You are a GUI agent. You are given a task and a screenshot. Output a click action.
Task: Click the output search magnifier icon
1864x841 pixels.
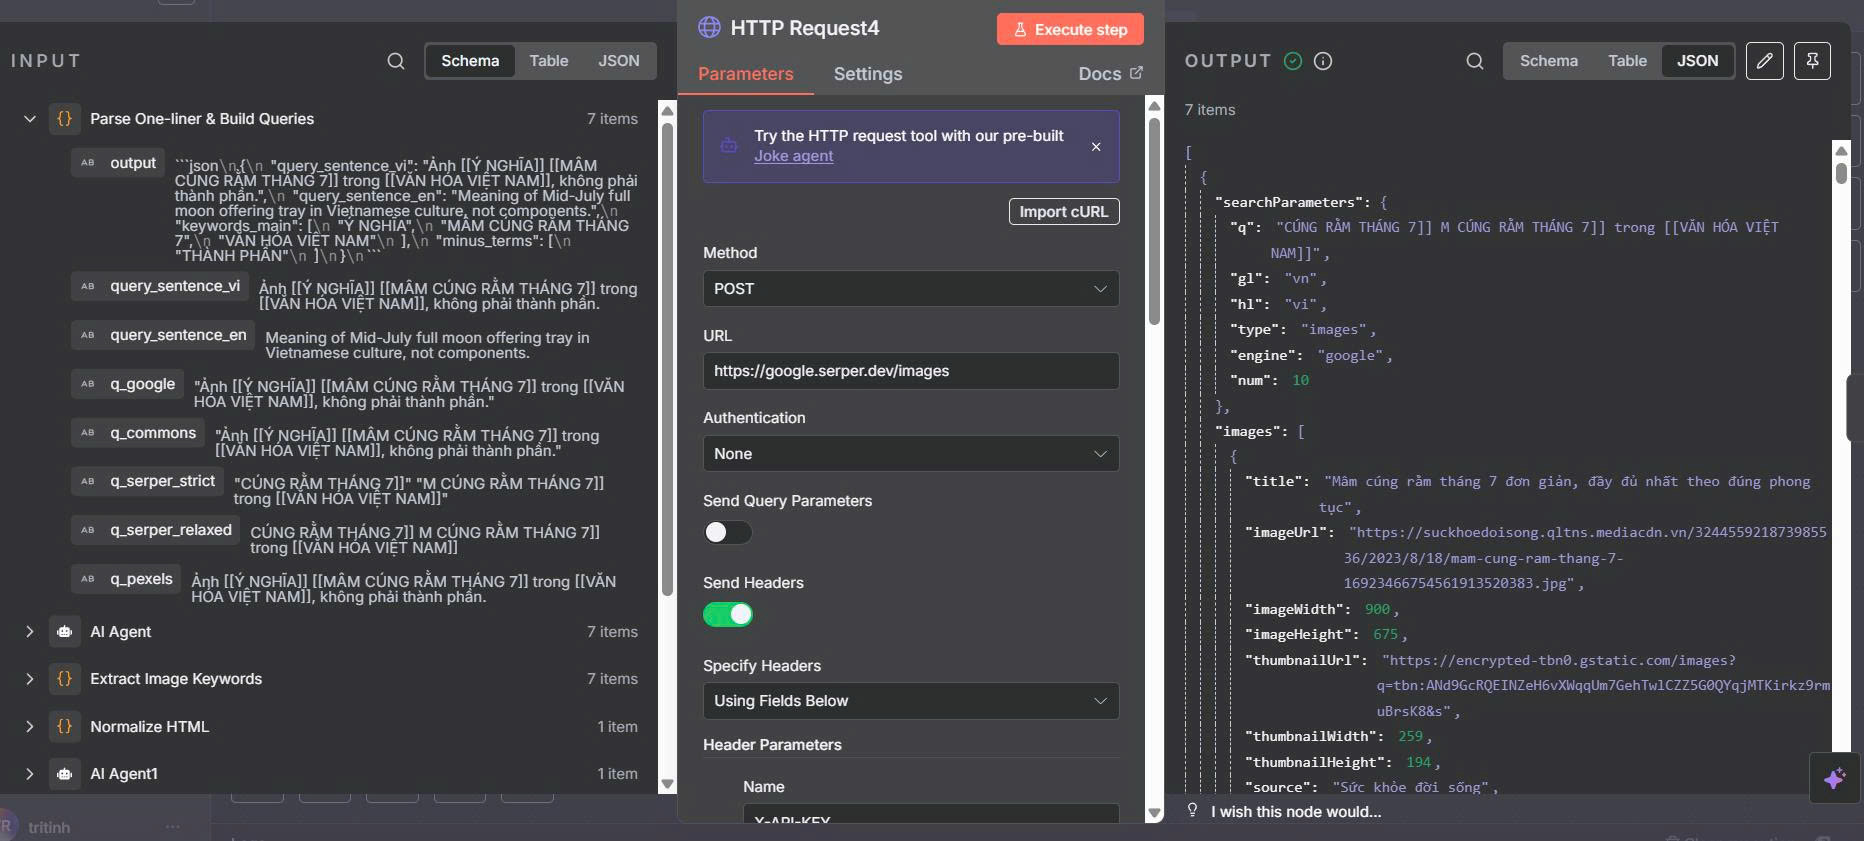1475,61
